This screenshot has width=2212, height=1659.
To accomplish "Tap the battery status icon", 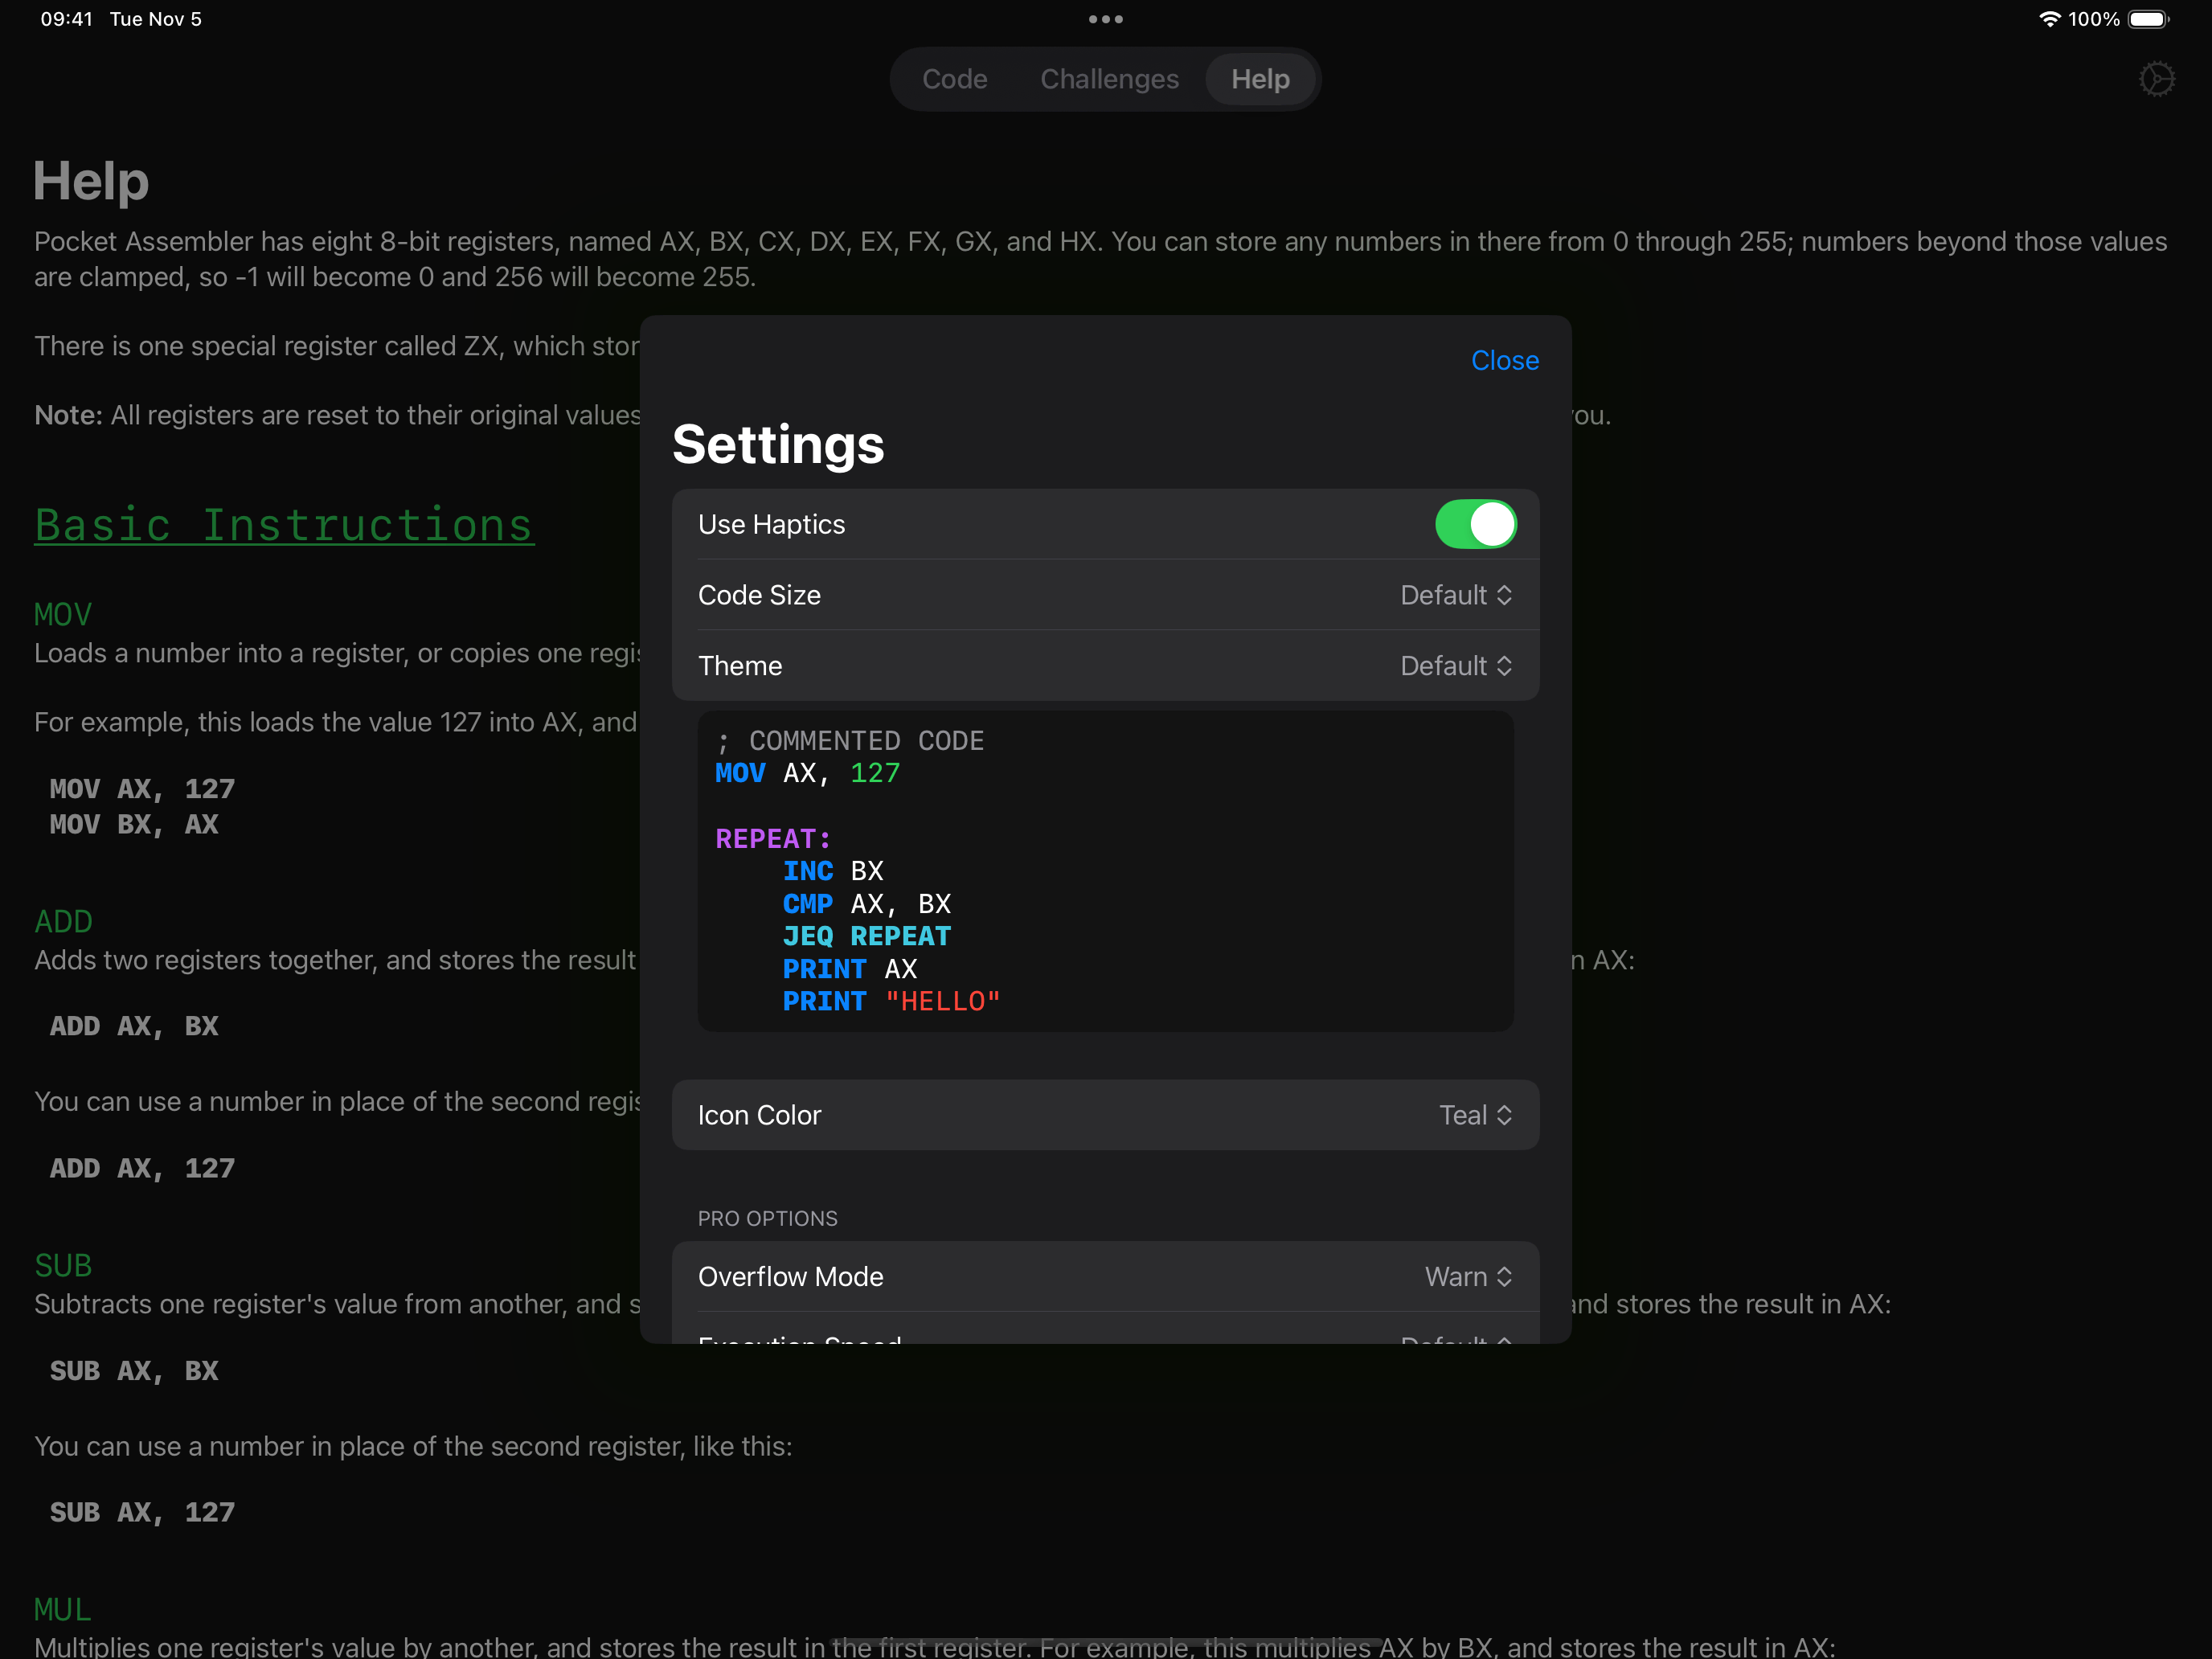I will (2148, 19).
